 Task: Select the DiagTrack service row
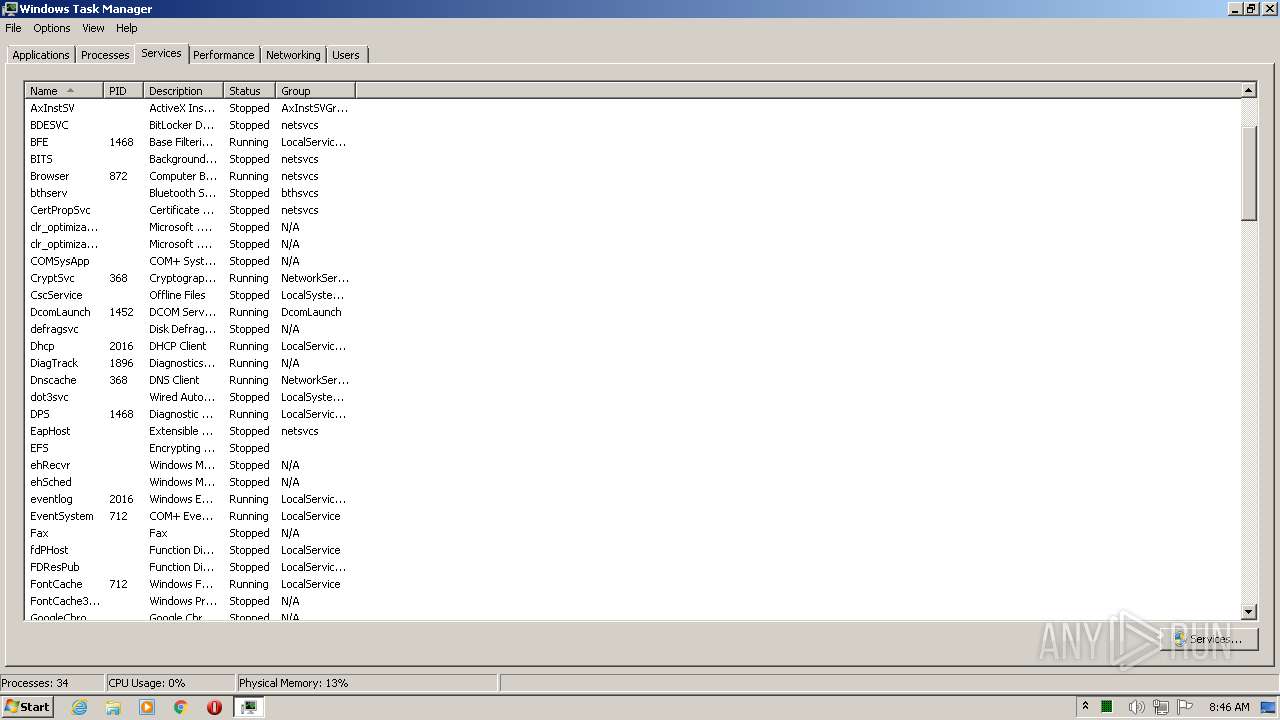pos(190,363)
